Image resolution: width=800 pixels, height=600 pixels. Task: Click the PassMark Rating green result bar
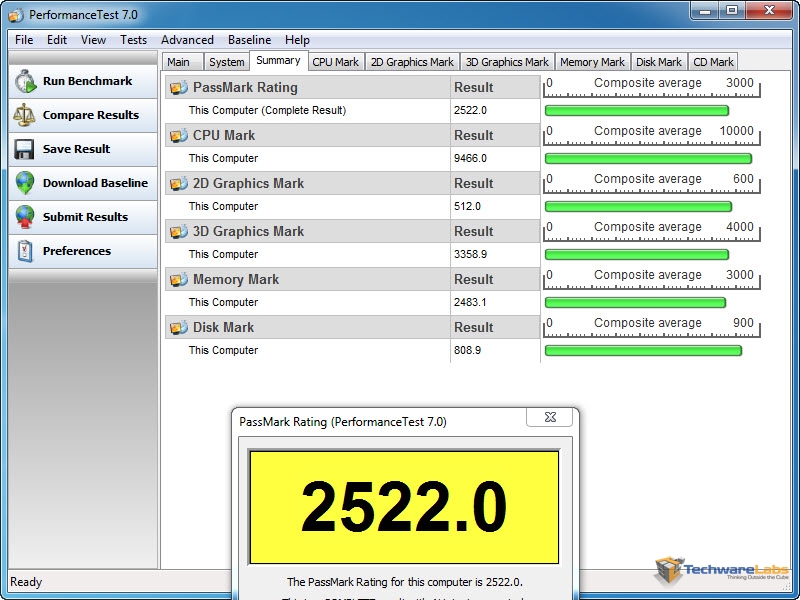pos(637,111)
